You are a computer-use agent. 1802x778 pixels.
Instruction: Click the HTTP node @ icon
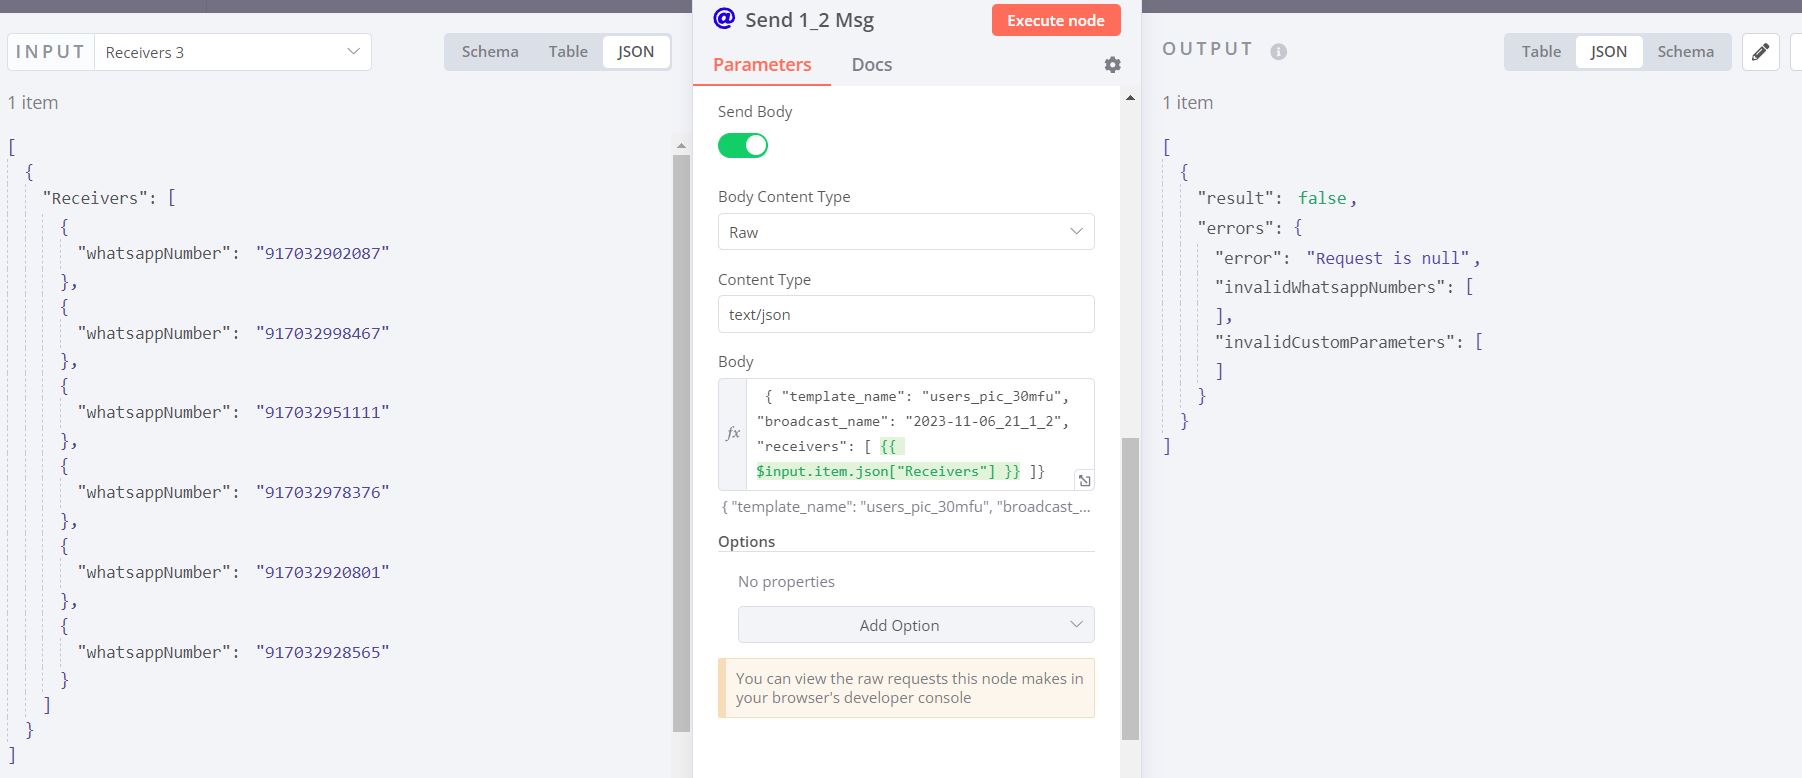pos(724,19)
